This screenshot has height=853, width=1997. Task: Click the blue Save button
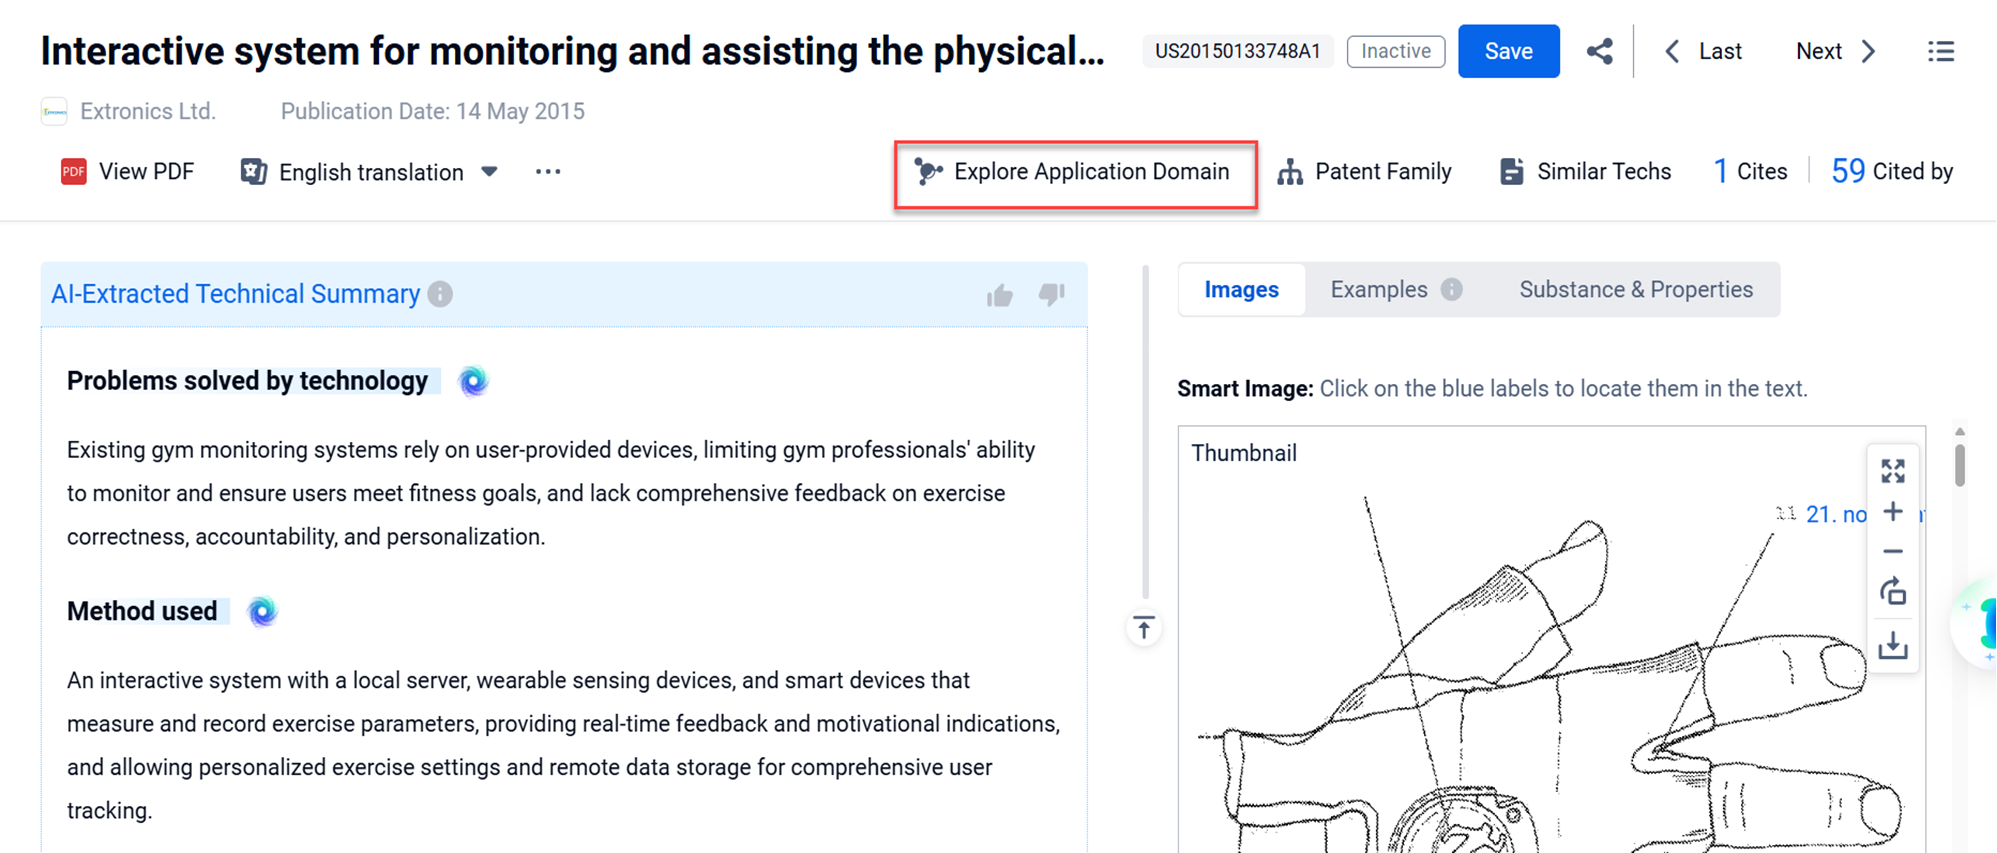(x=1507, y=51)
